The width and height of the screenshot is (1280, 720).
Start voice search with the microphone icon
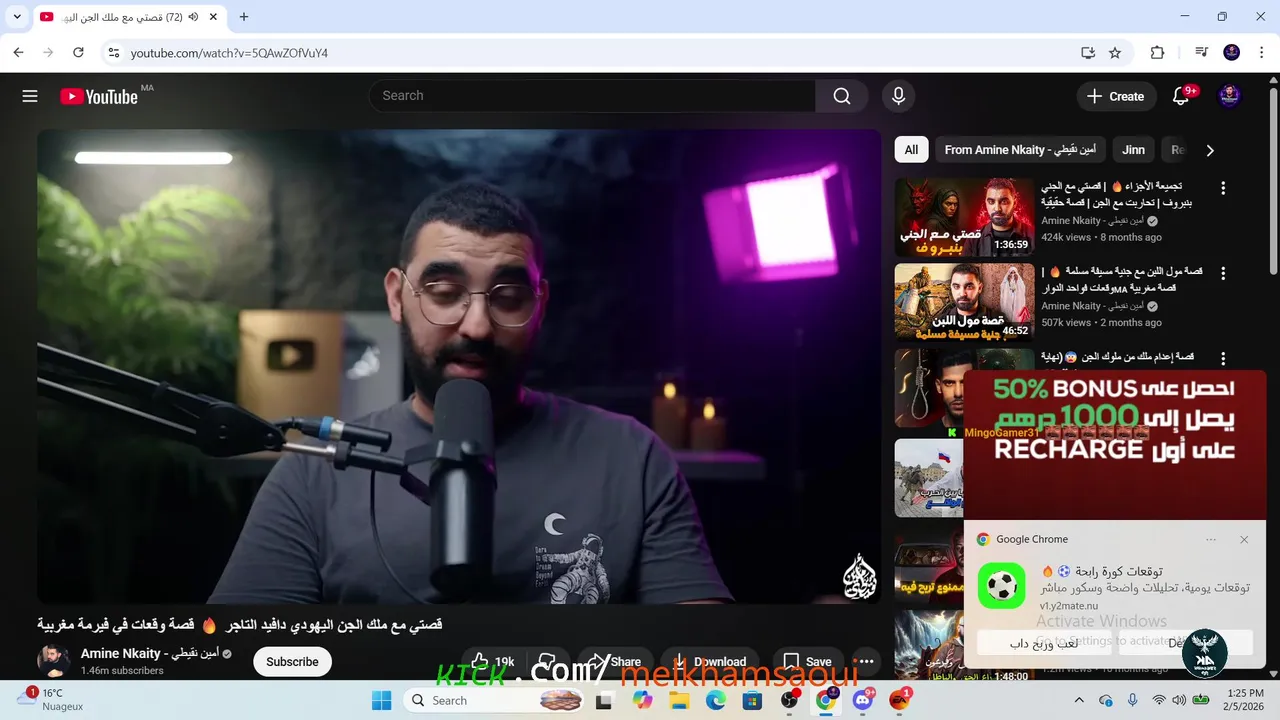tap(898, 96)
